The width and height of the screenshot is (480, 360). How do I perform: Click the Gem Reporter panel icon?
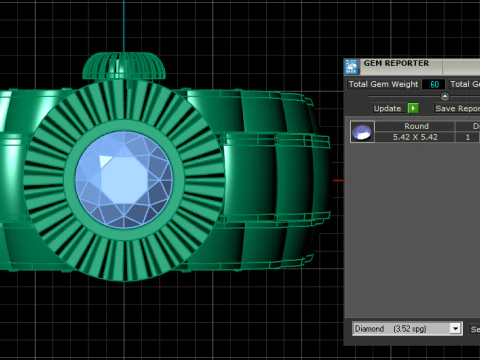coord(351,67)
